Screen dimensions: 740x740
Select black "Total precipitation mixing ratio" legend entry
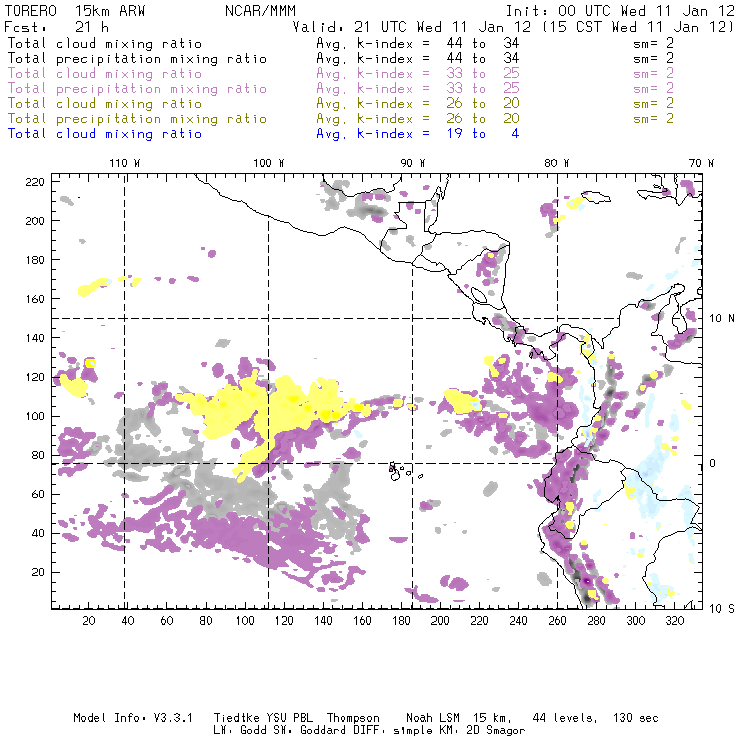pyautogui.click(x=137, y=59)
